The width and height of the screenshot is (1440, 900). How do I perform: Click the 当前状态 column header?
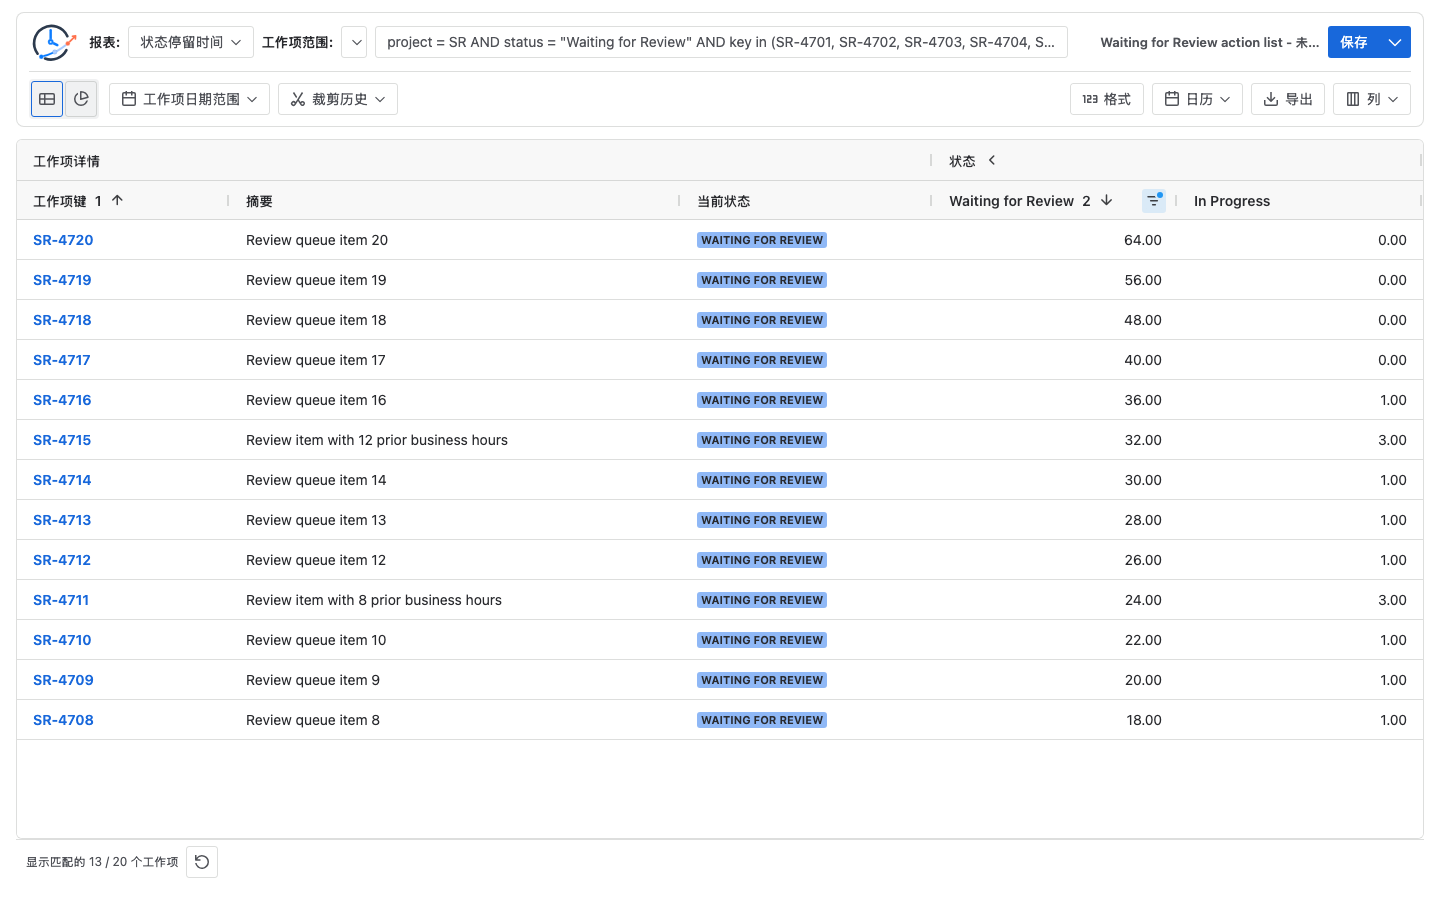coord(723,201)
